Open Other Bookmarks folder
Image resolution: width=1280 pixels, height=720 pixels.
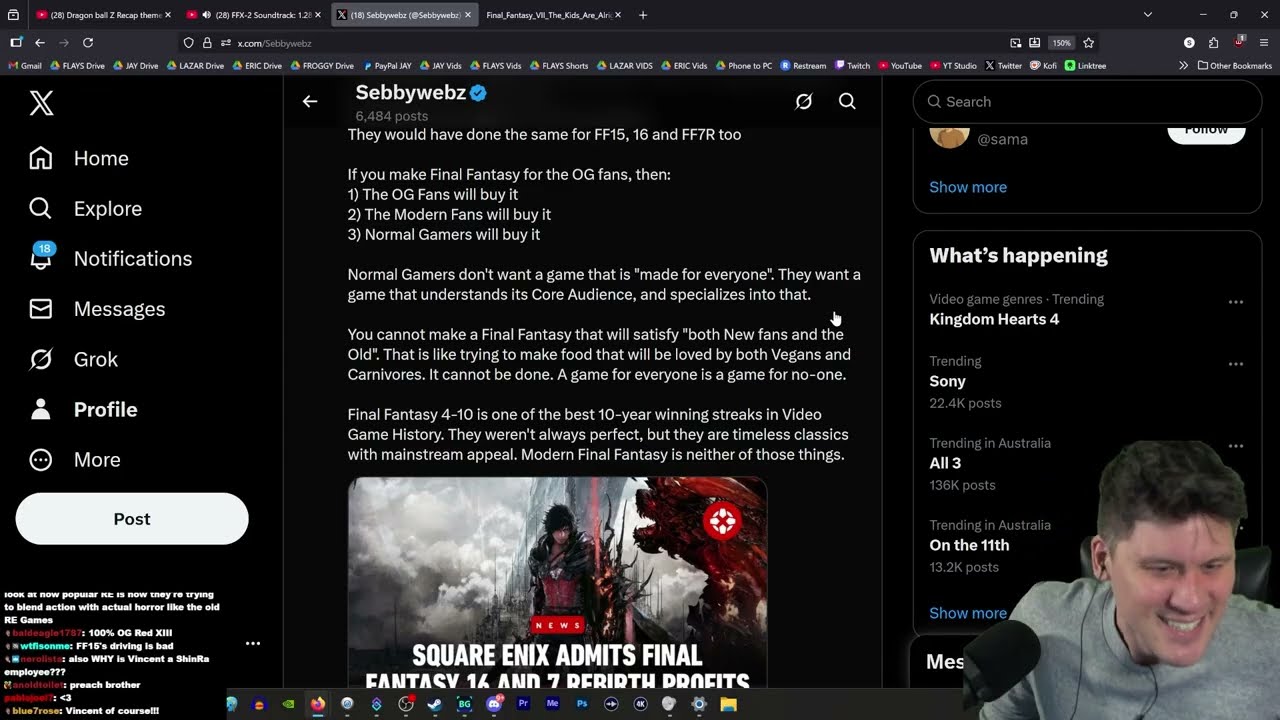coord(1234,66)
